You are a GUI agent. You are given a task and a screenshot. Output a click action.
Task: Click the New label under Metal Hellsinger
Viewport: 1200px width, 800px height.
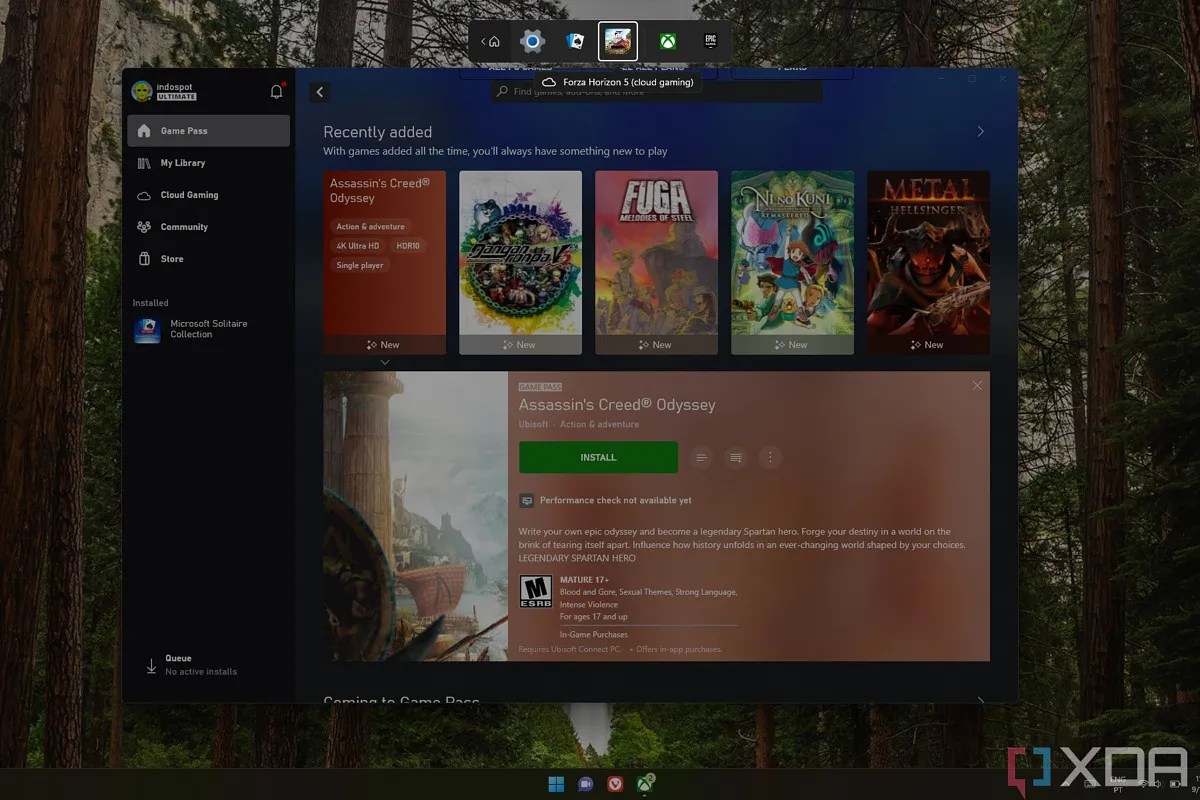click(928, 345)
